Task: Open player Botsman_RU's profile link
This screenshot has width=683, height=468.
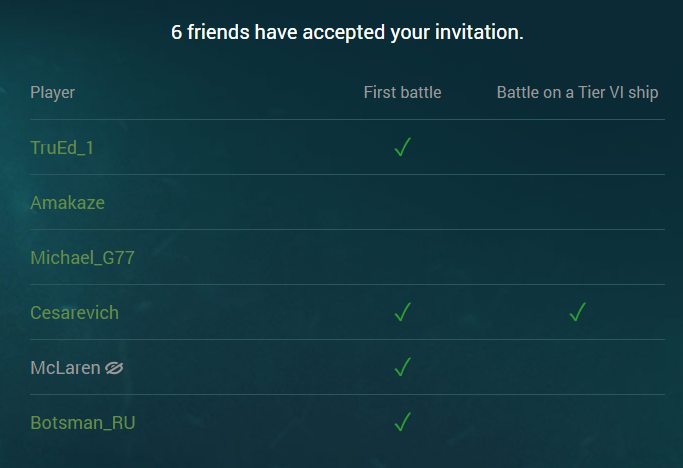Action: 83,423
